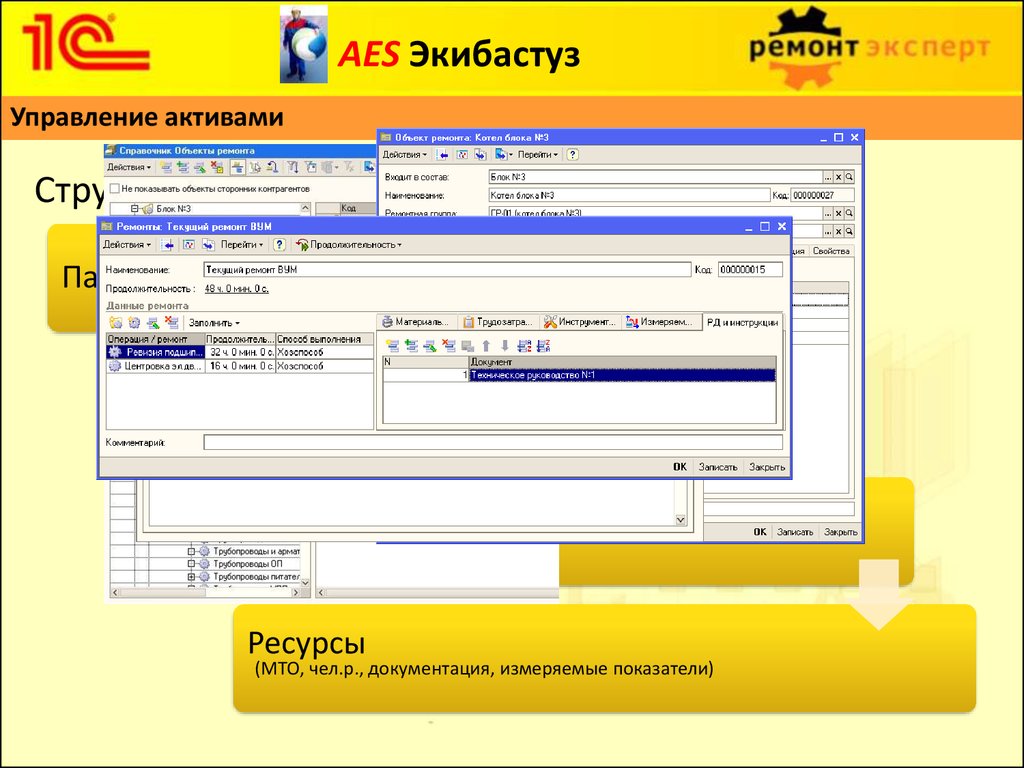
Task: Click the tree scrollbar up arrow beside Блок №3
Action: point(305,208)
